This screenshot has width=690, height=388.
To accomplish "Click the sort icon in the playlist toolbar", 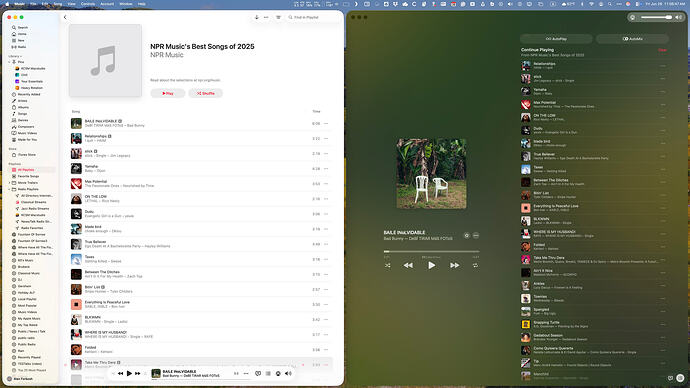I will [279, 17].
